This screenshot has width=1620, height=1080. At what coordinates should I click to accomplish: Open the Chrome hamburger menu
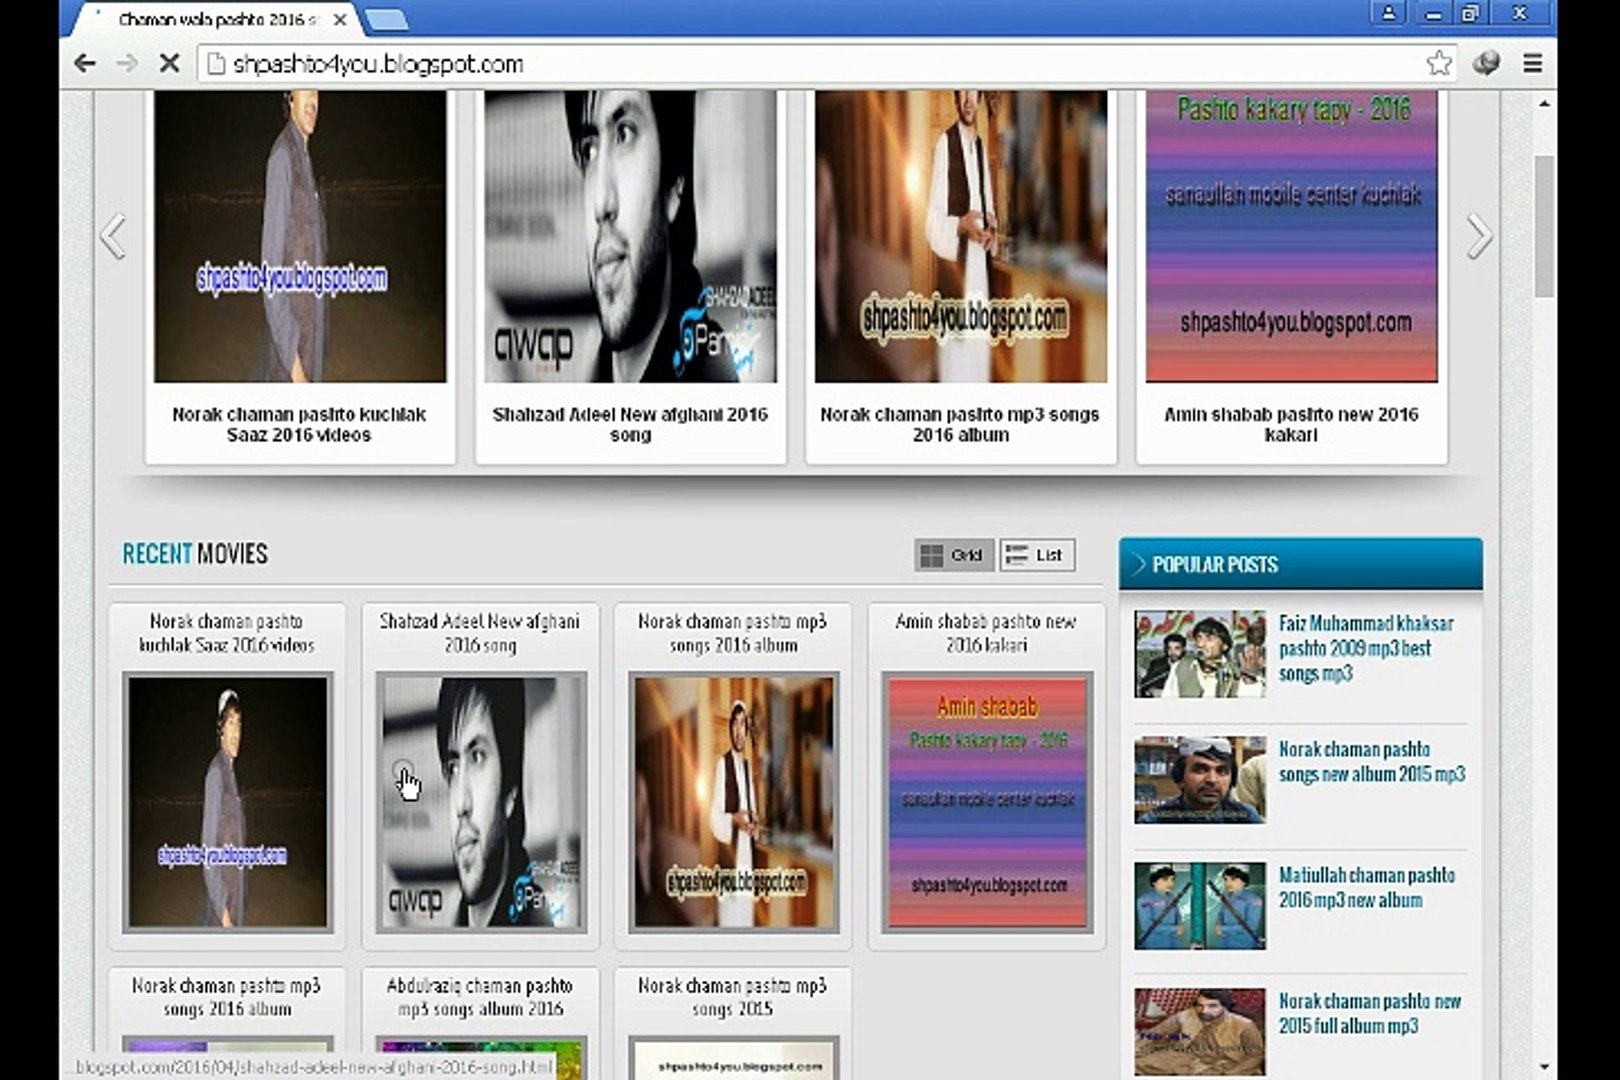1532,63
